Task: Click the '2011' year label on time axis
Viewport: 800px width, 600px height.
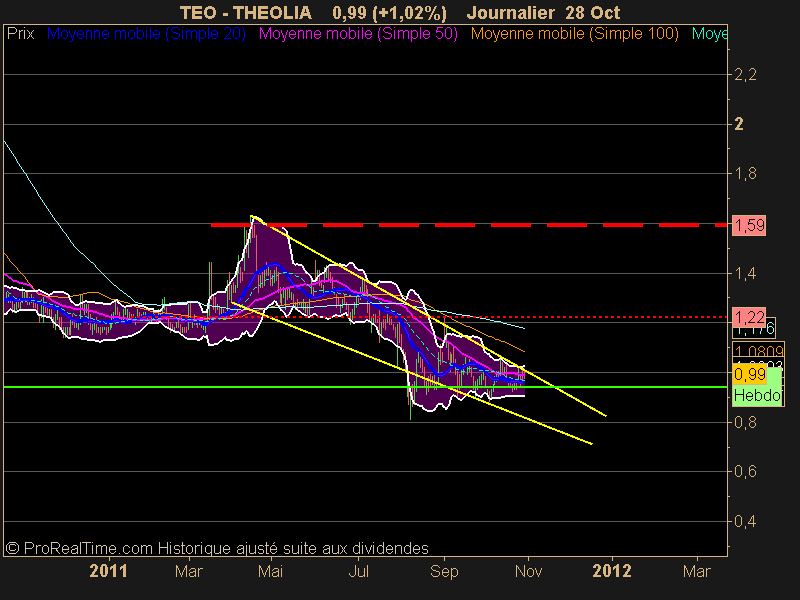Action: click(x=108, y=571)
